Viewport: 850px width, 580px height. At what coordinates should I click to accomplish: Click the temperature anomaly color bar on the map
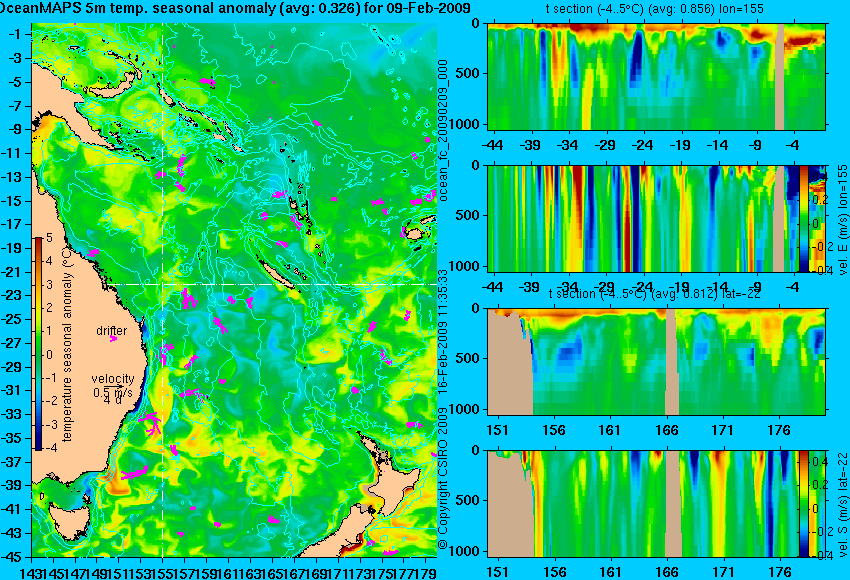38,344
